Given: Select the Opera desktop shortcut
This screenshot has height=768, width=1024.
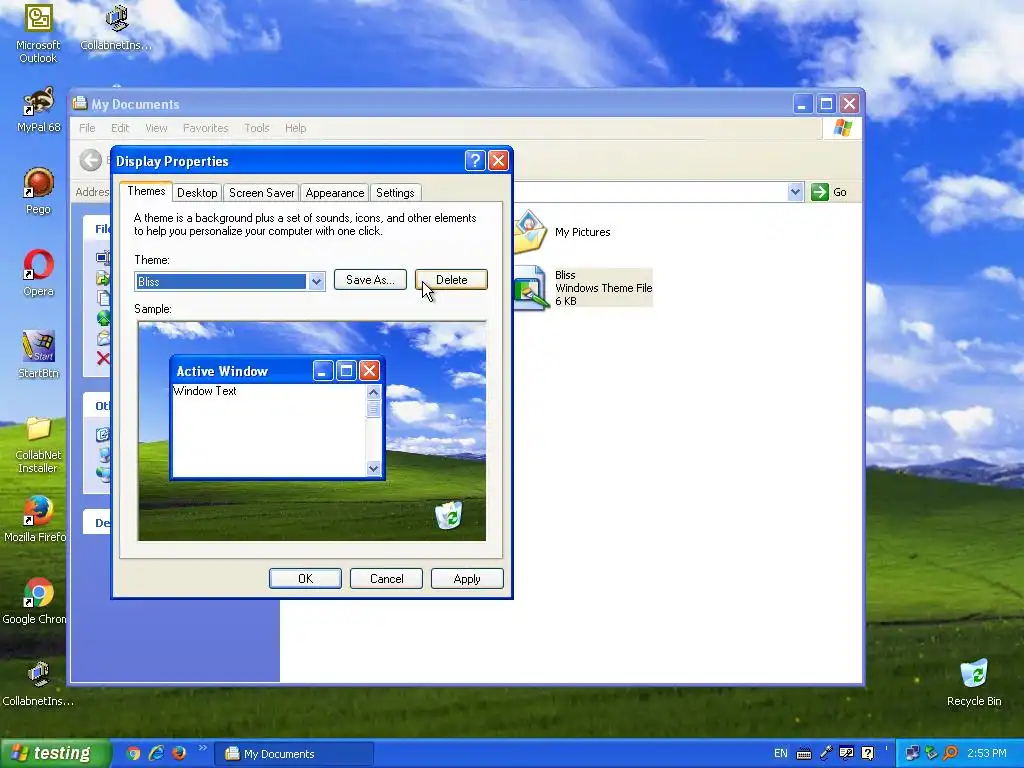Looking at the screenshot, I should point(38,273).
